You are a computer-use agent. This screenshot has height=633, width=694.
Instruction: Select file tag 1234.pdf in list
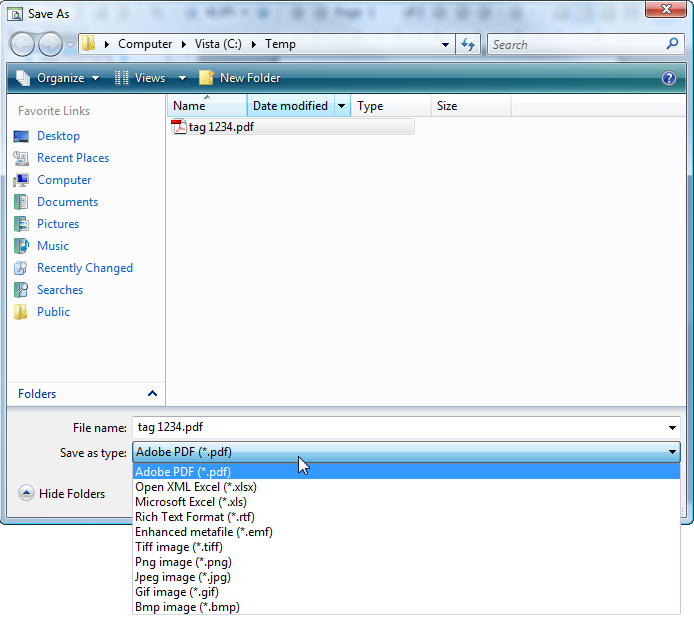point(292,127)
